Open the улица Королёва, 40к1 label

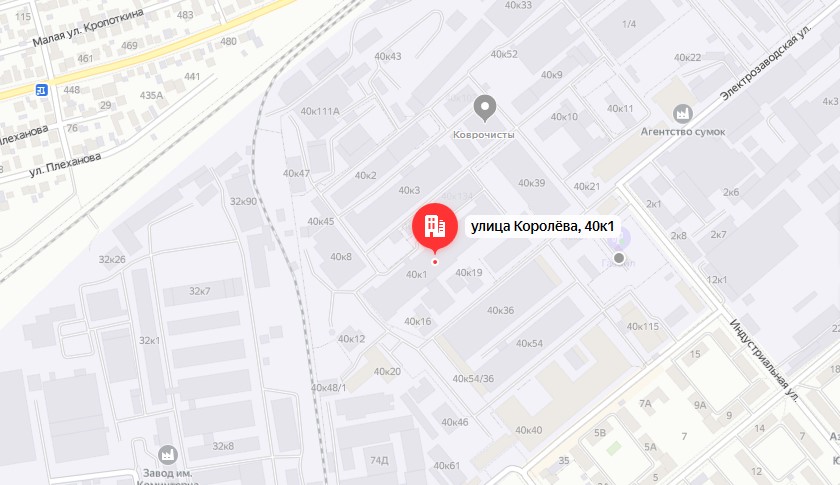pyautogui.click(x=542, y=227)
